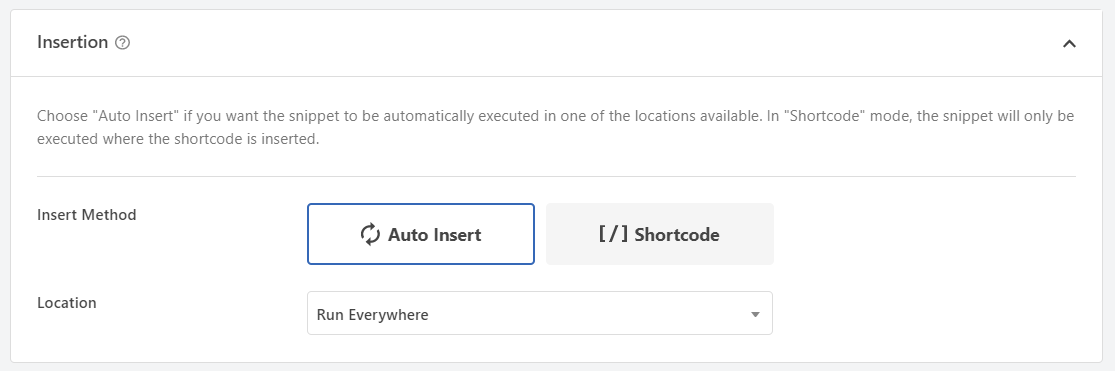Viewport: 1115px width, 371px height.
Task: Select the Auto Insert method
Action: (421, 234)
